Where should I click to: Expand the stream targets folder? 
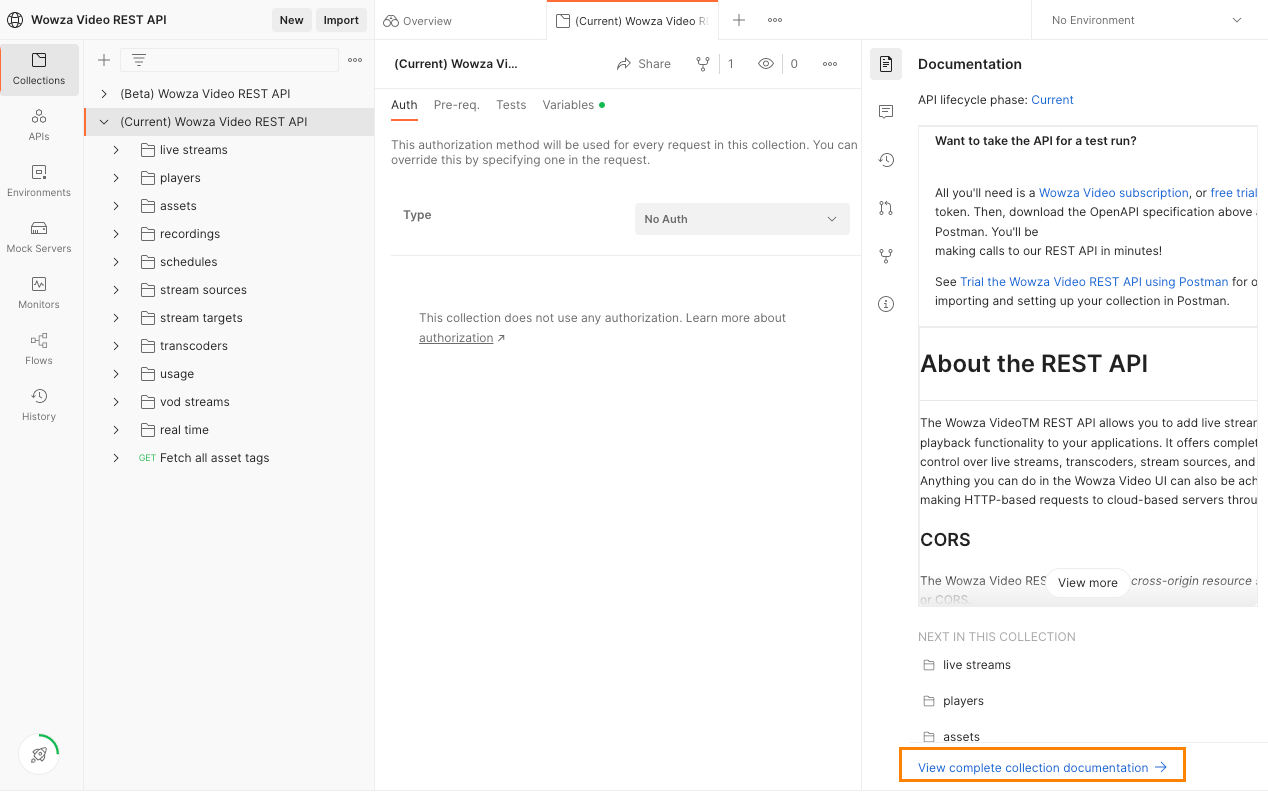pyautogui.click(x=116, y=318)
